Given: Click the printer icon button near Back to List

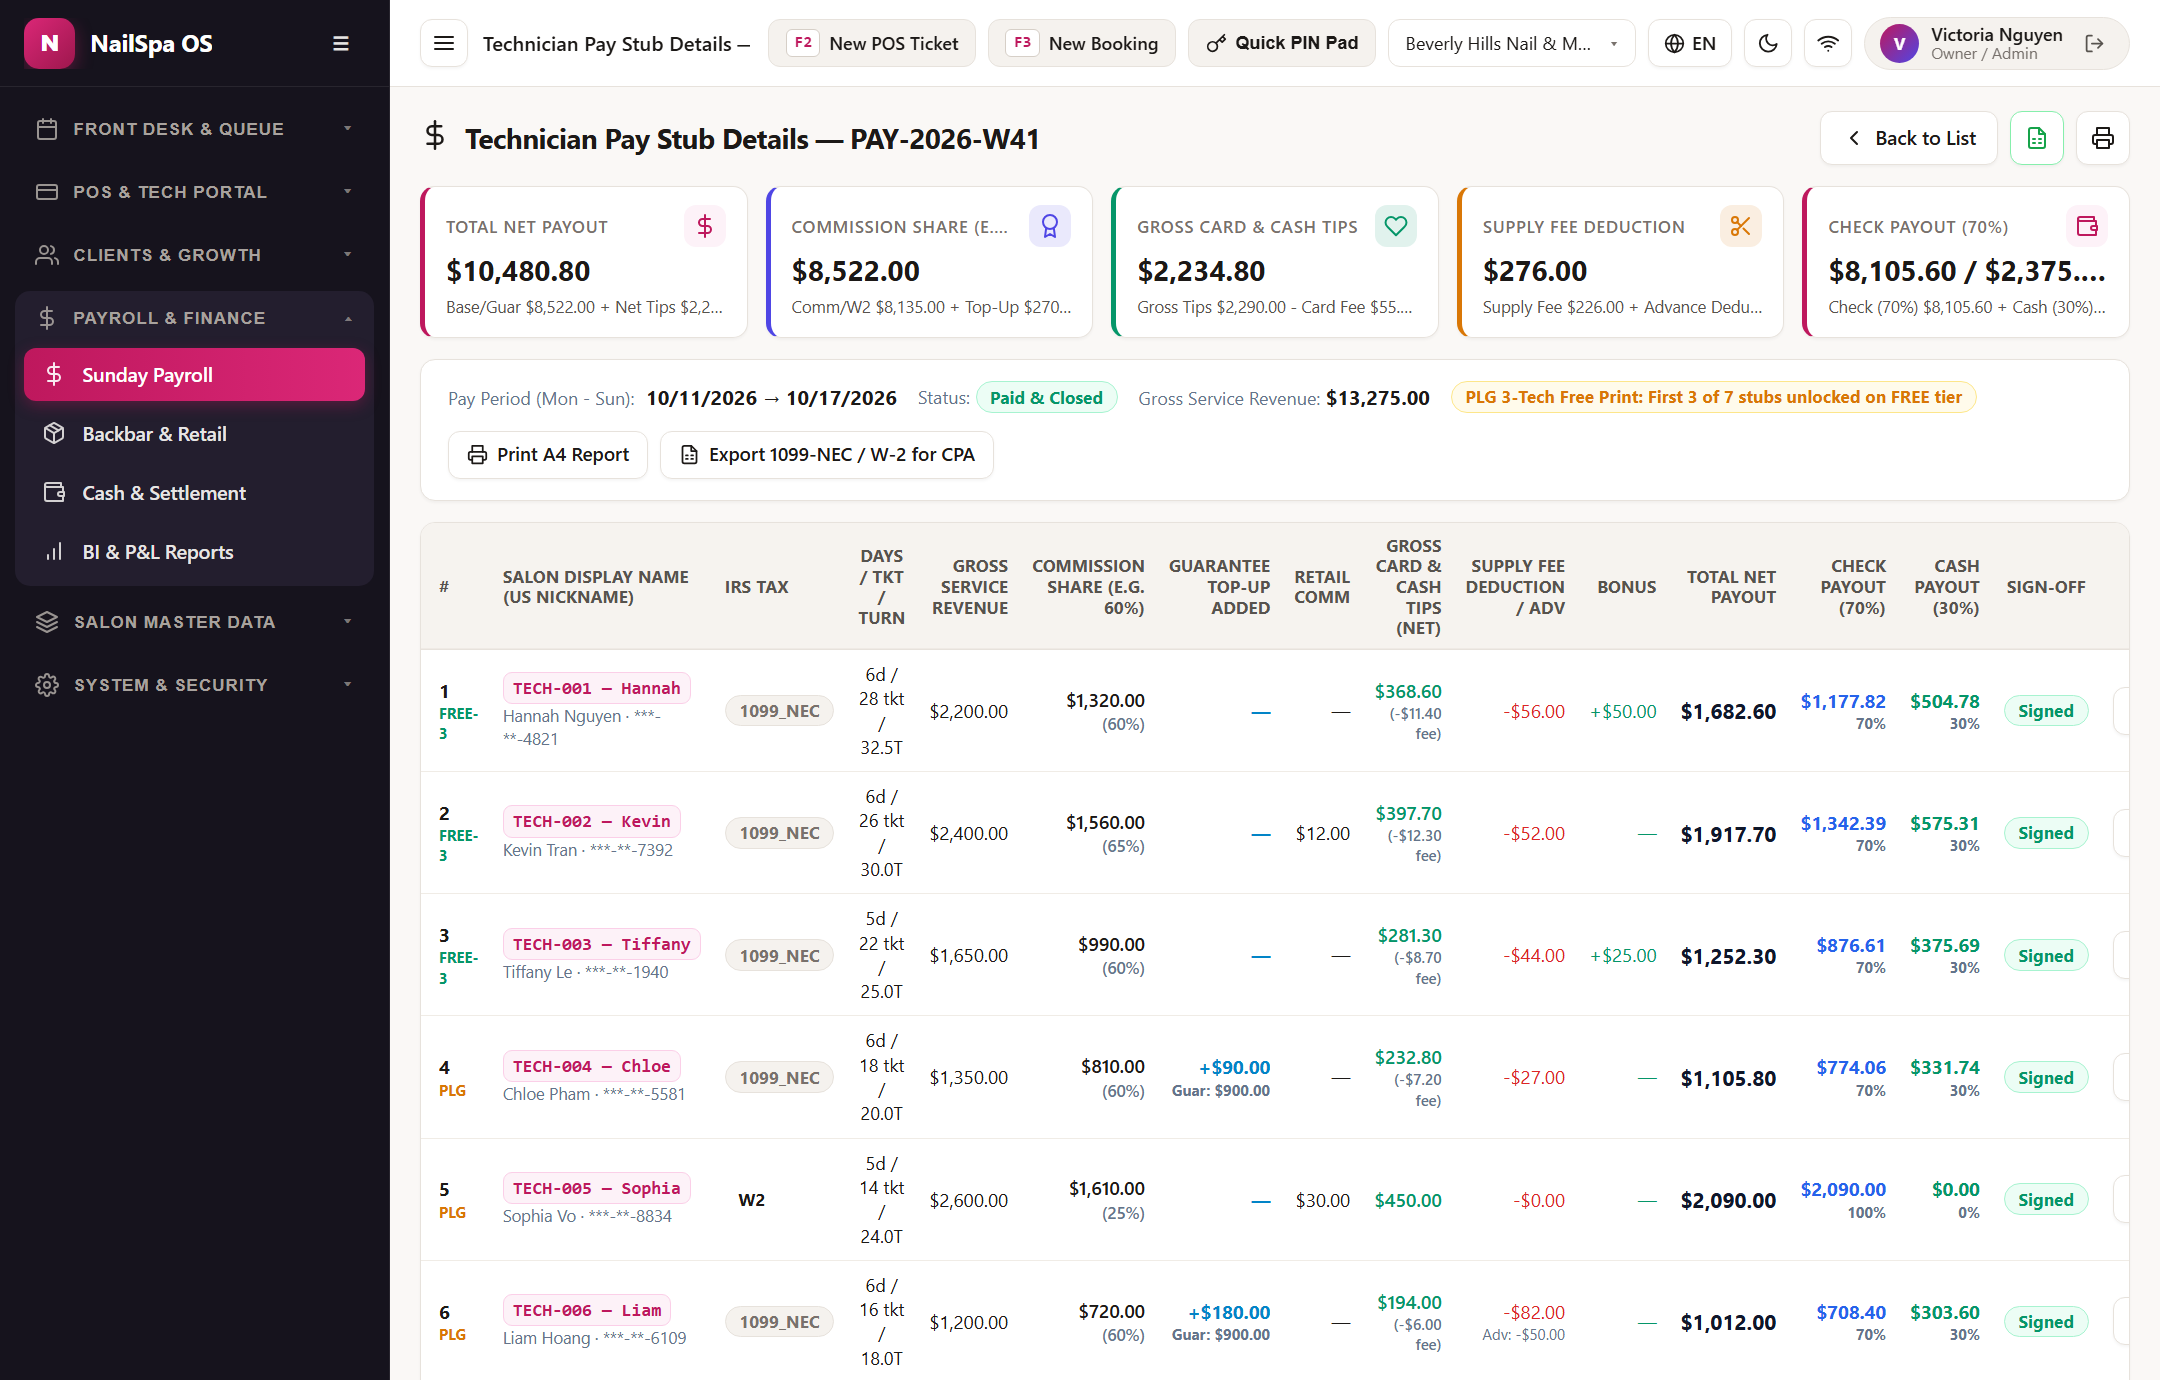Looking at the screenshot, I should [2103, 138].
